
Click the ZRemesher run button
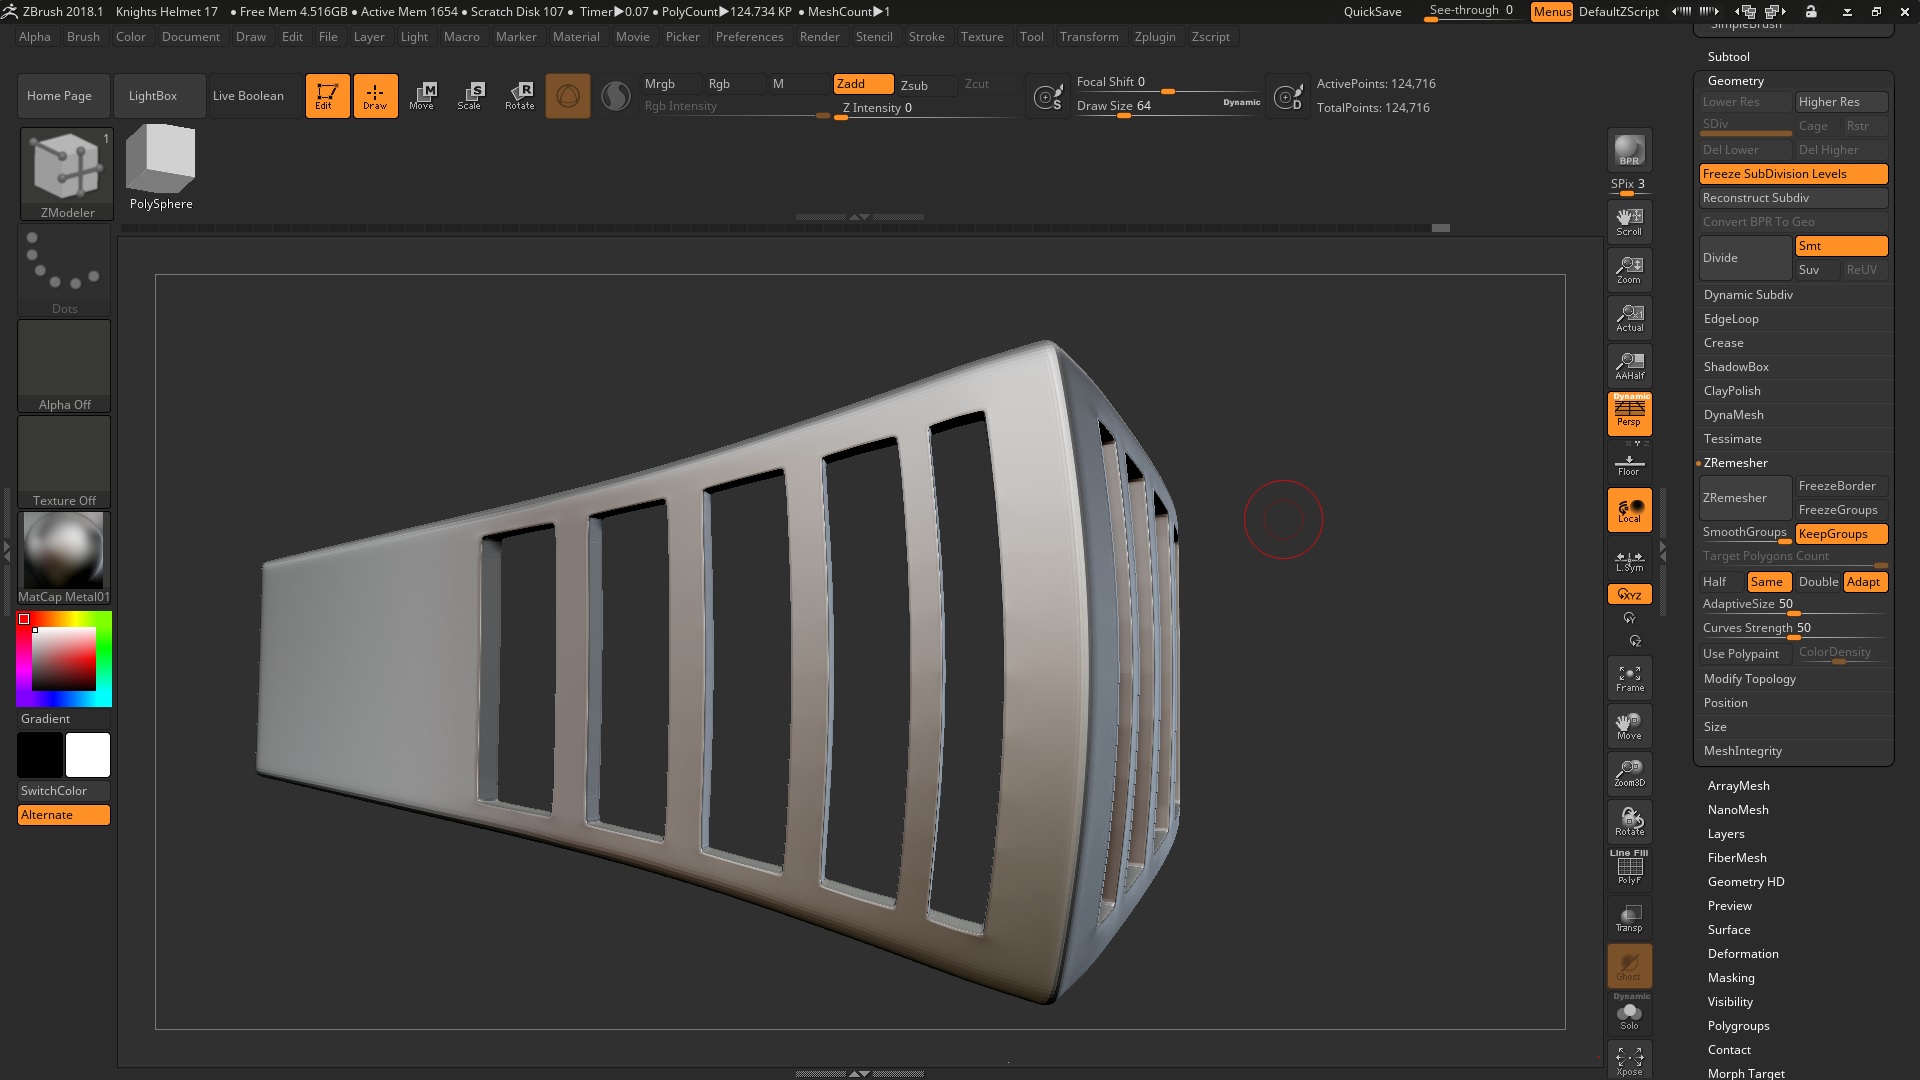[x=1745, y=498]
